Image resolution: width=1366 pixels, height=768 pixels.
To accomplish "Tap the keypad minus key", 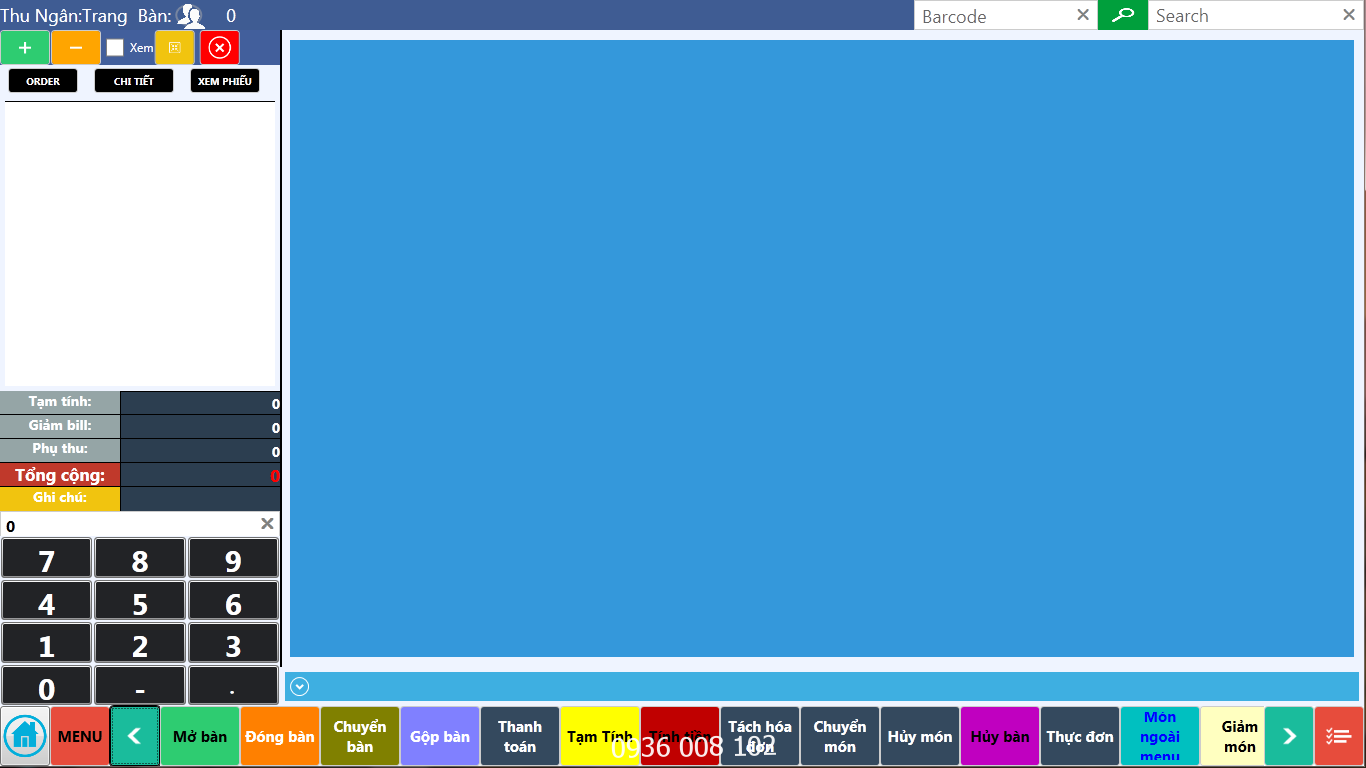I will tap(140, 687).
